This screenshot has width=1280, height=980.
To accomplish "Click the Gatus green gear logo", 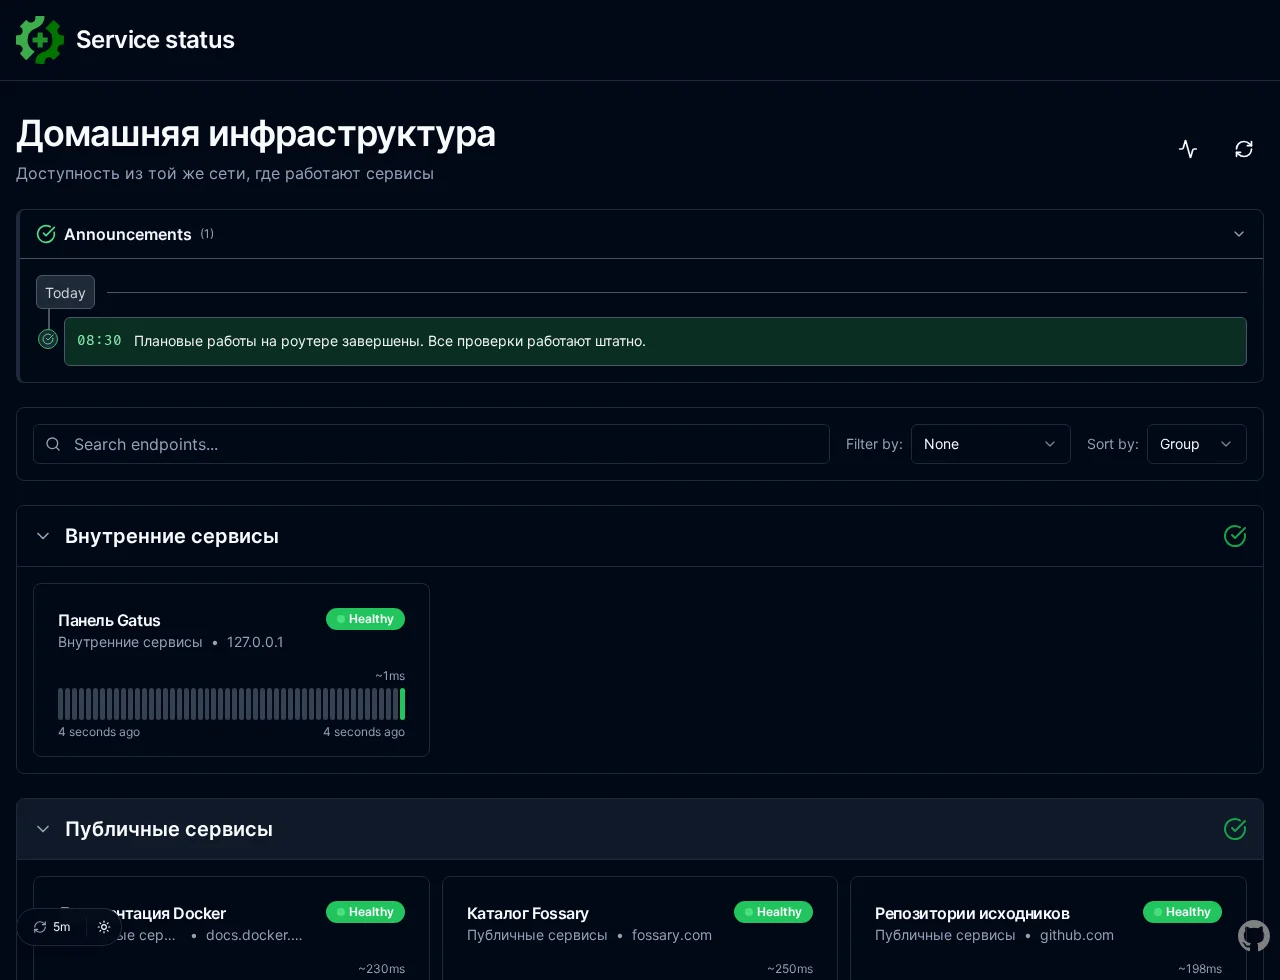I will click(40, 40).
